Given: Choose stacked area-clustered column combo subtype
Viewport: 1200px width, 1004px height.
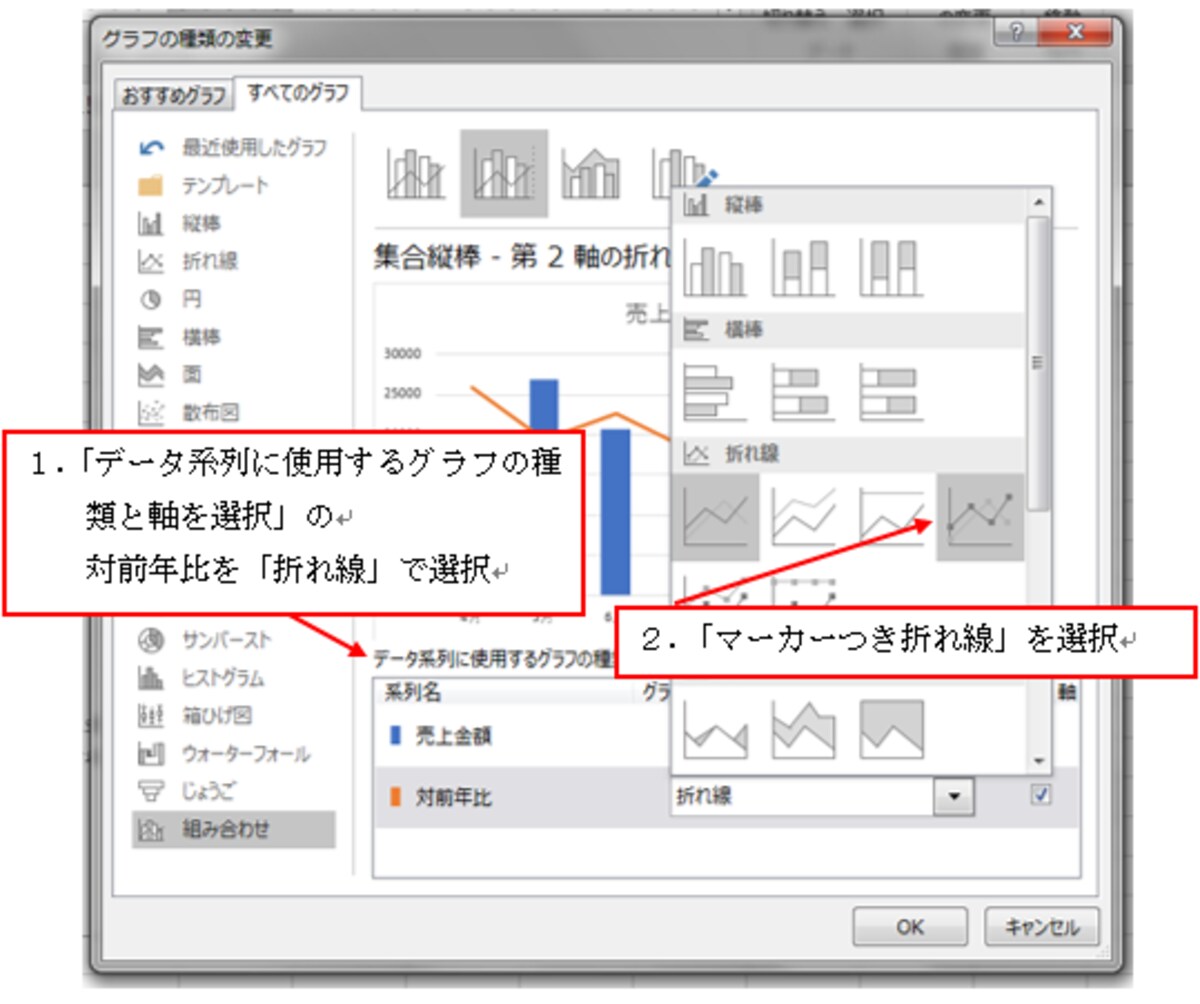Looking at the screenshot, I should click(591, 174).
